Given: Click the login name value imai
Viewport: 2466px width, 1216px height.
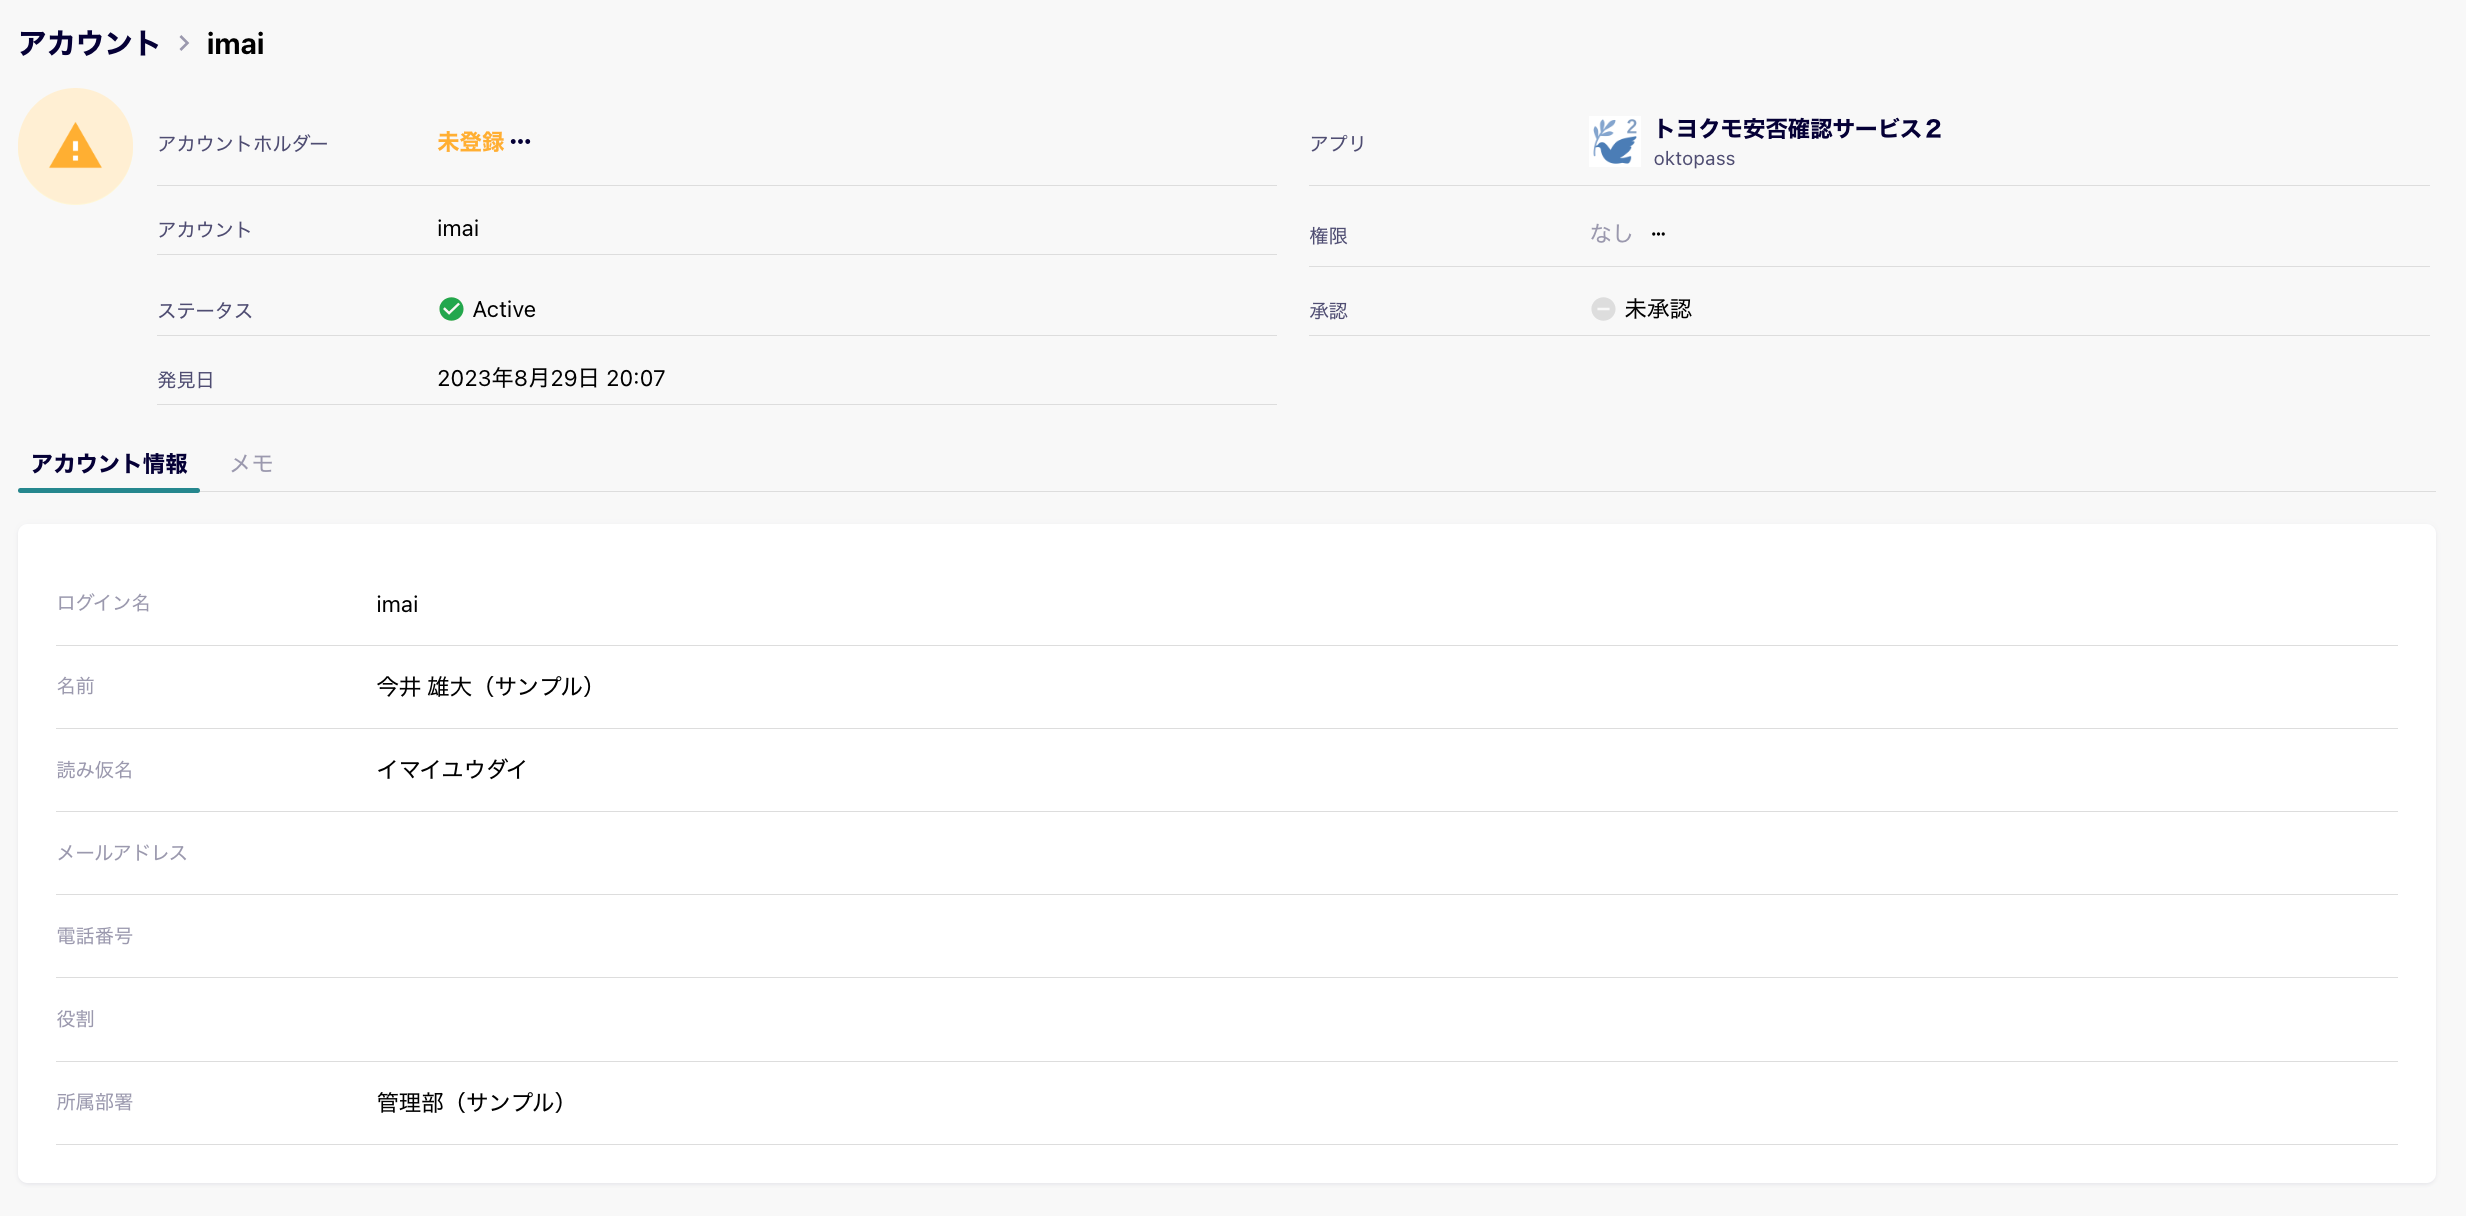Looking at the screenshot, I should click(397, 604).
